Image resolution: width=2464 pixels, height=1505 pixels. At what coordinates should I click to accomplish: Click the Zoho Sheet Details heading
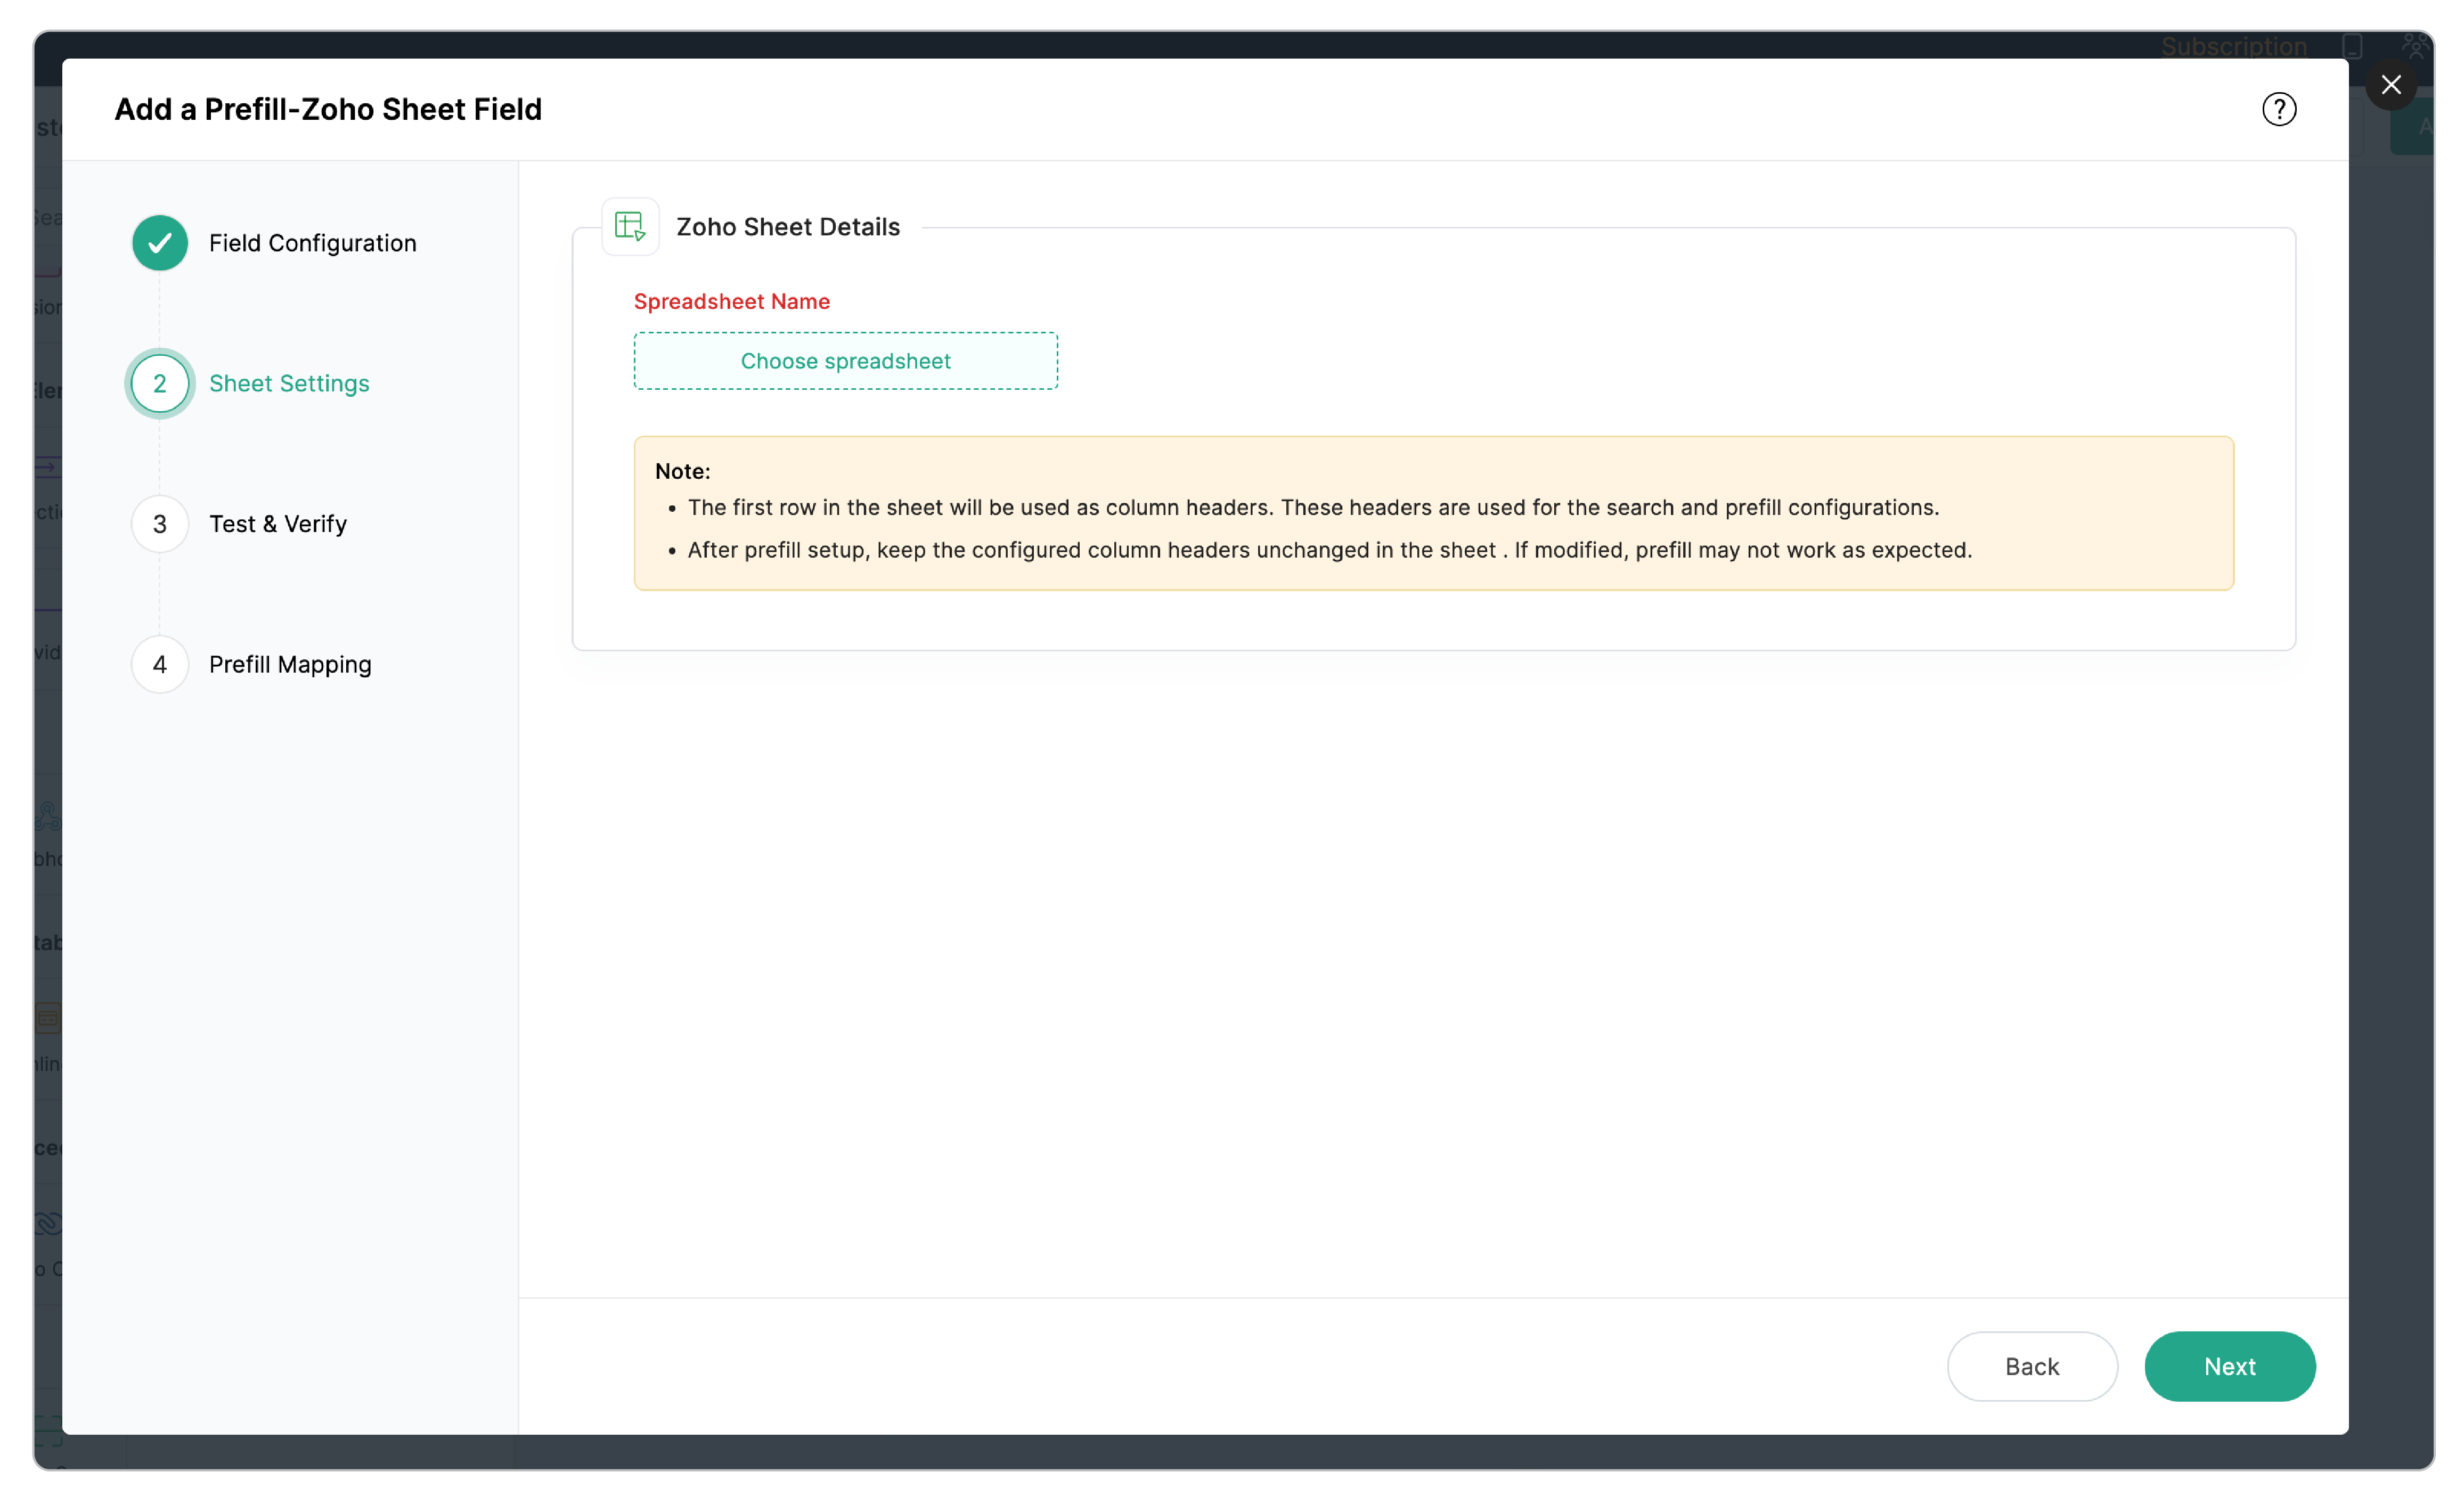coord(788,227)
